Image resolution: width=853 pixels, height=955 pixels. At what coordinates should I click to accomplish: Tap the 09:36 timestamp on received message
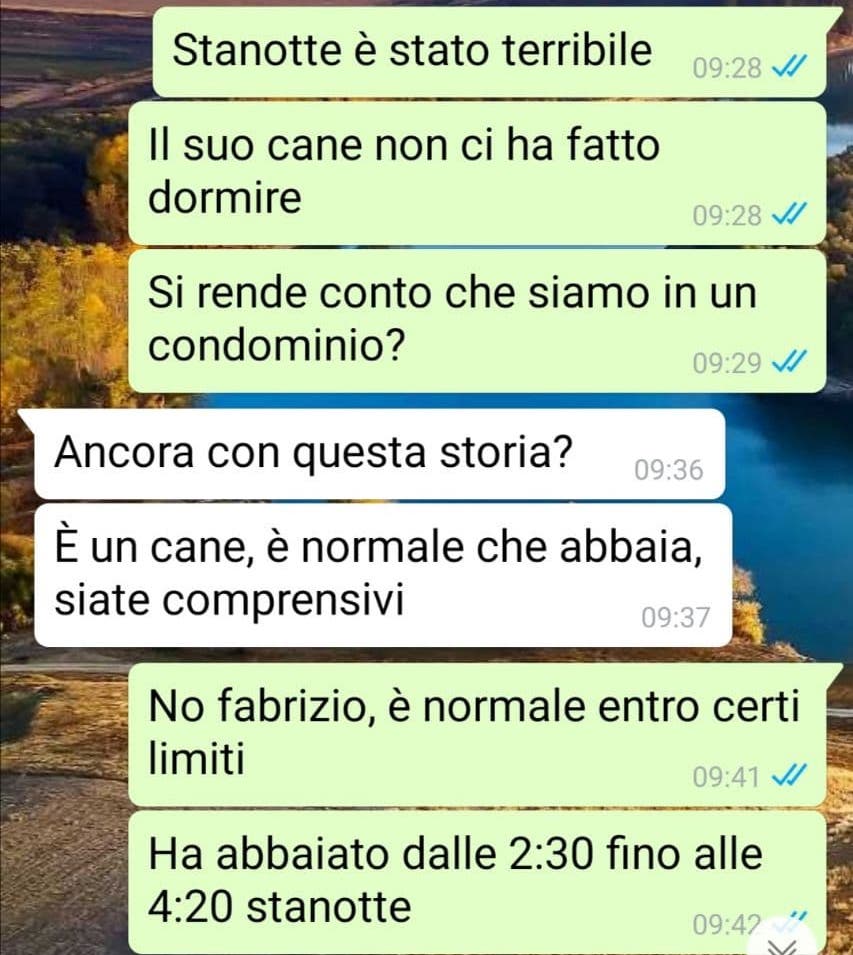669,470
